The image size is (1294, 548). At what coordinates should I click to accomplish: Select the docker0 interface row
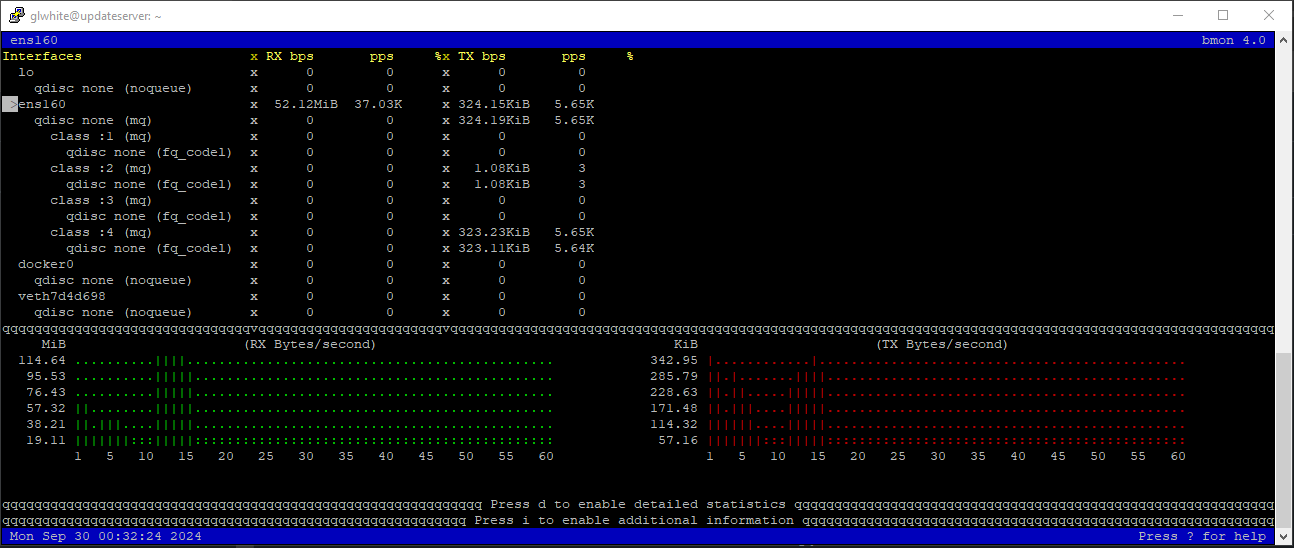coord(298,264)
